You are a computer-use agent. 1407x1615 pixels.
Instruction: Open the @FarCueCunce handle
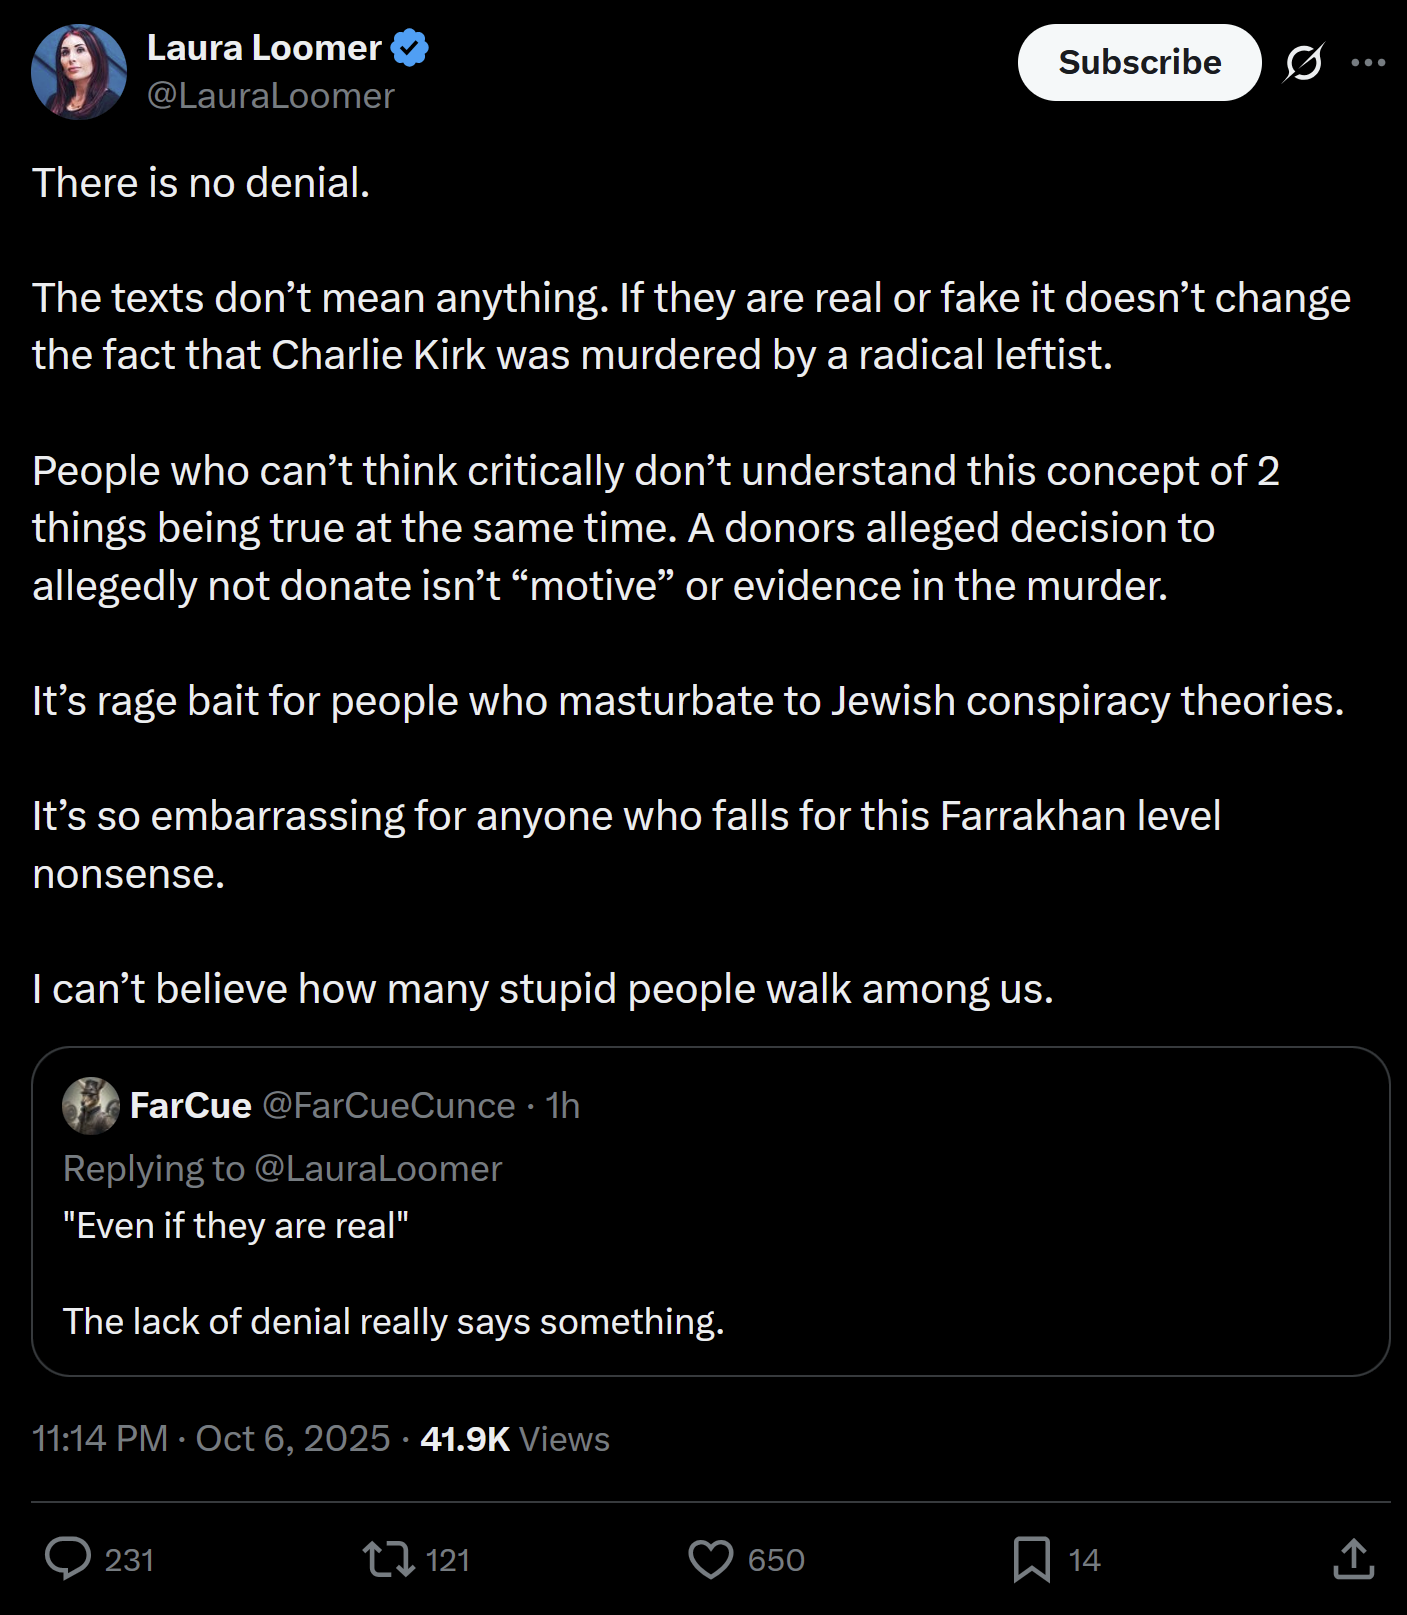click(x=389, y=1106)
